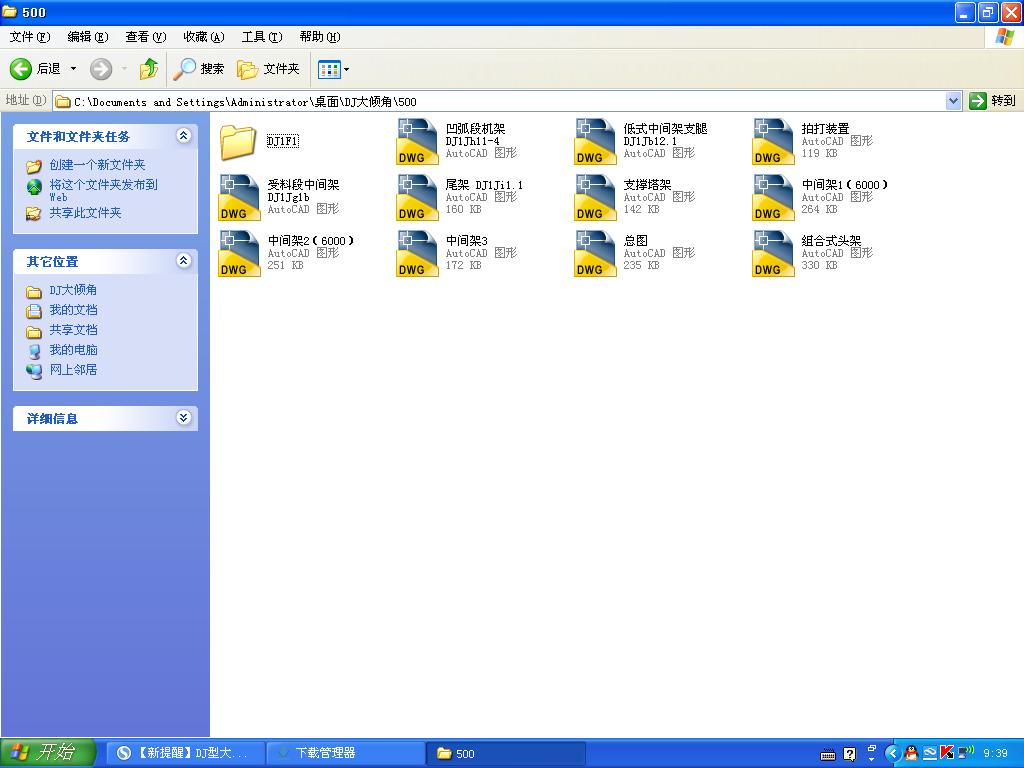The height and width of the screenshot is (768, 1024).
Task: Switch to 【新提醒】DJ型大... taskbar window
Action: pyautogui.click(x=185, y=753)
